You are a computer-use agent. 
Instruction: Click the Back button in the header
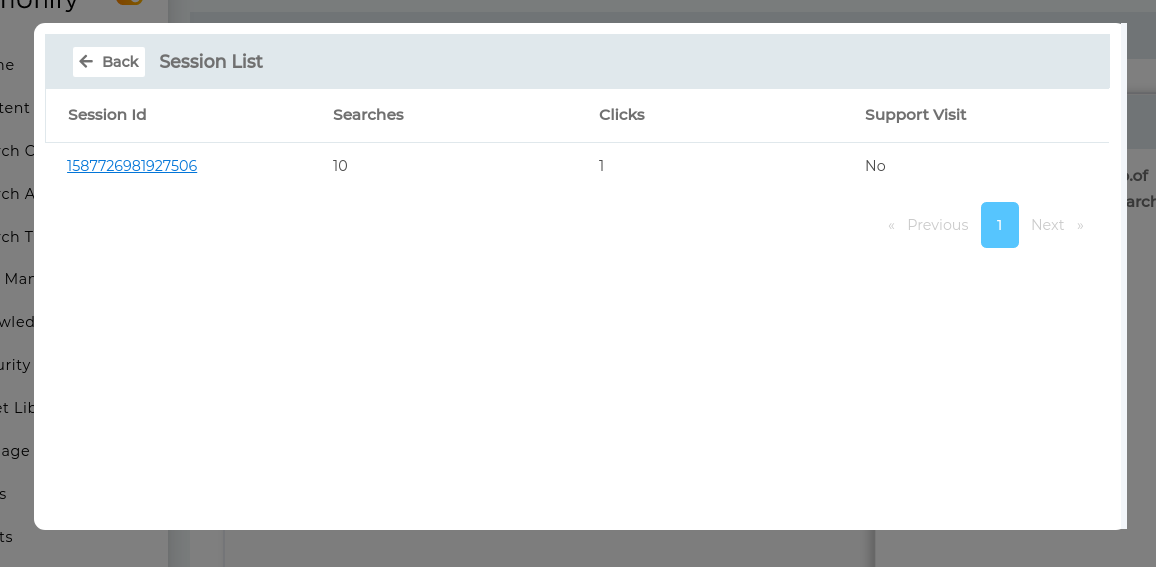[x=109, y=62]
